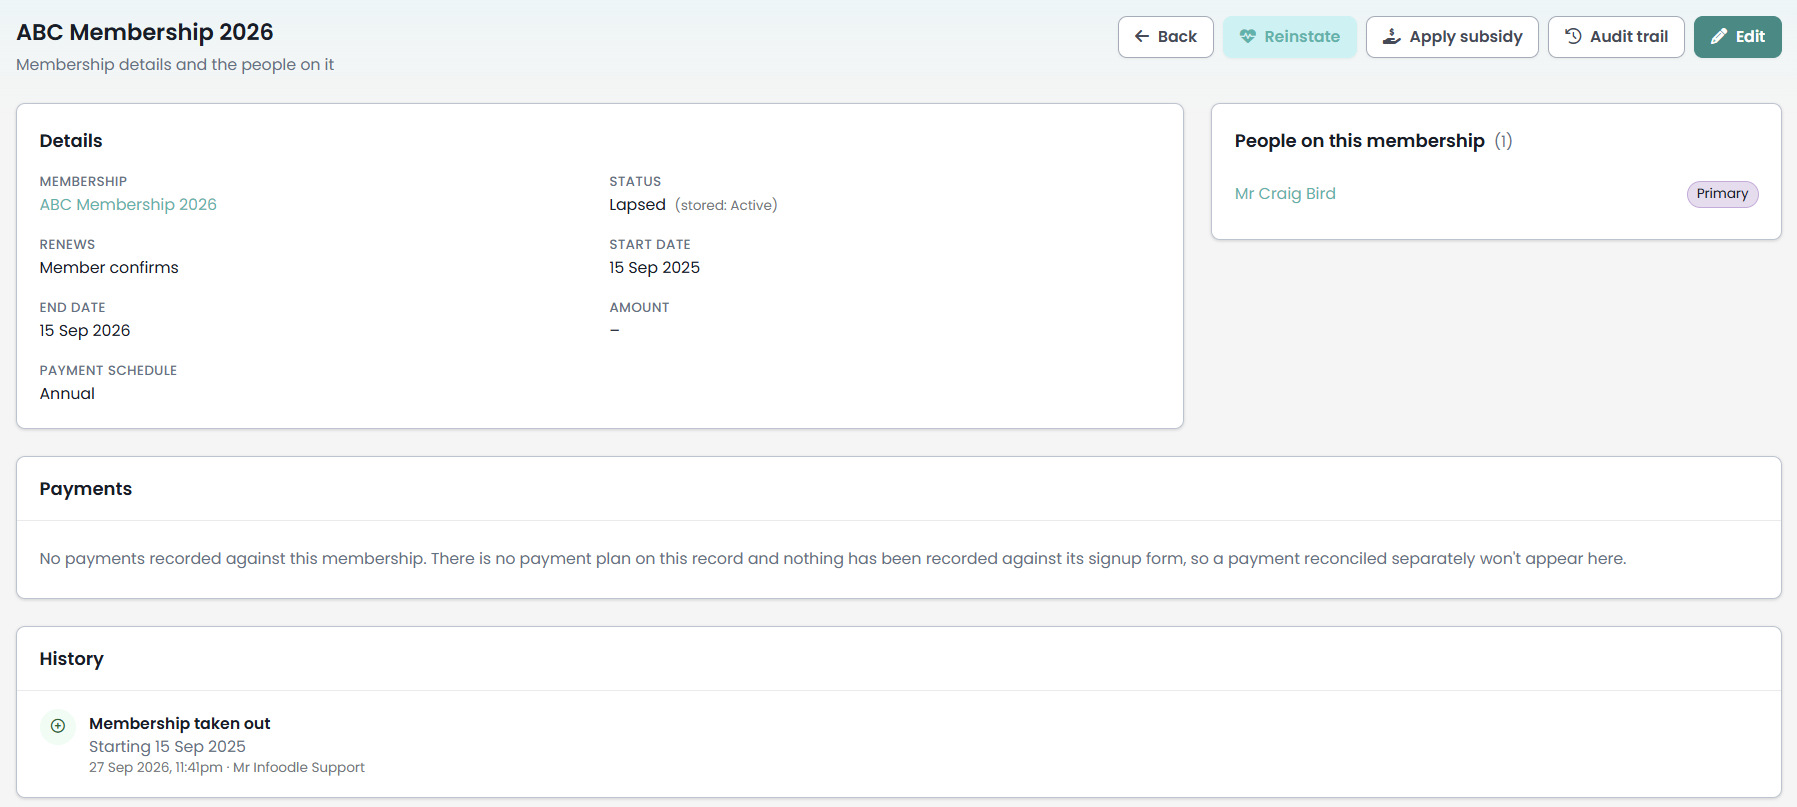View the Audit trail
The width and height of the screenshot is (1797, 807).
pyautogui.click(x=1616, y=37)
